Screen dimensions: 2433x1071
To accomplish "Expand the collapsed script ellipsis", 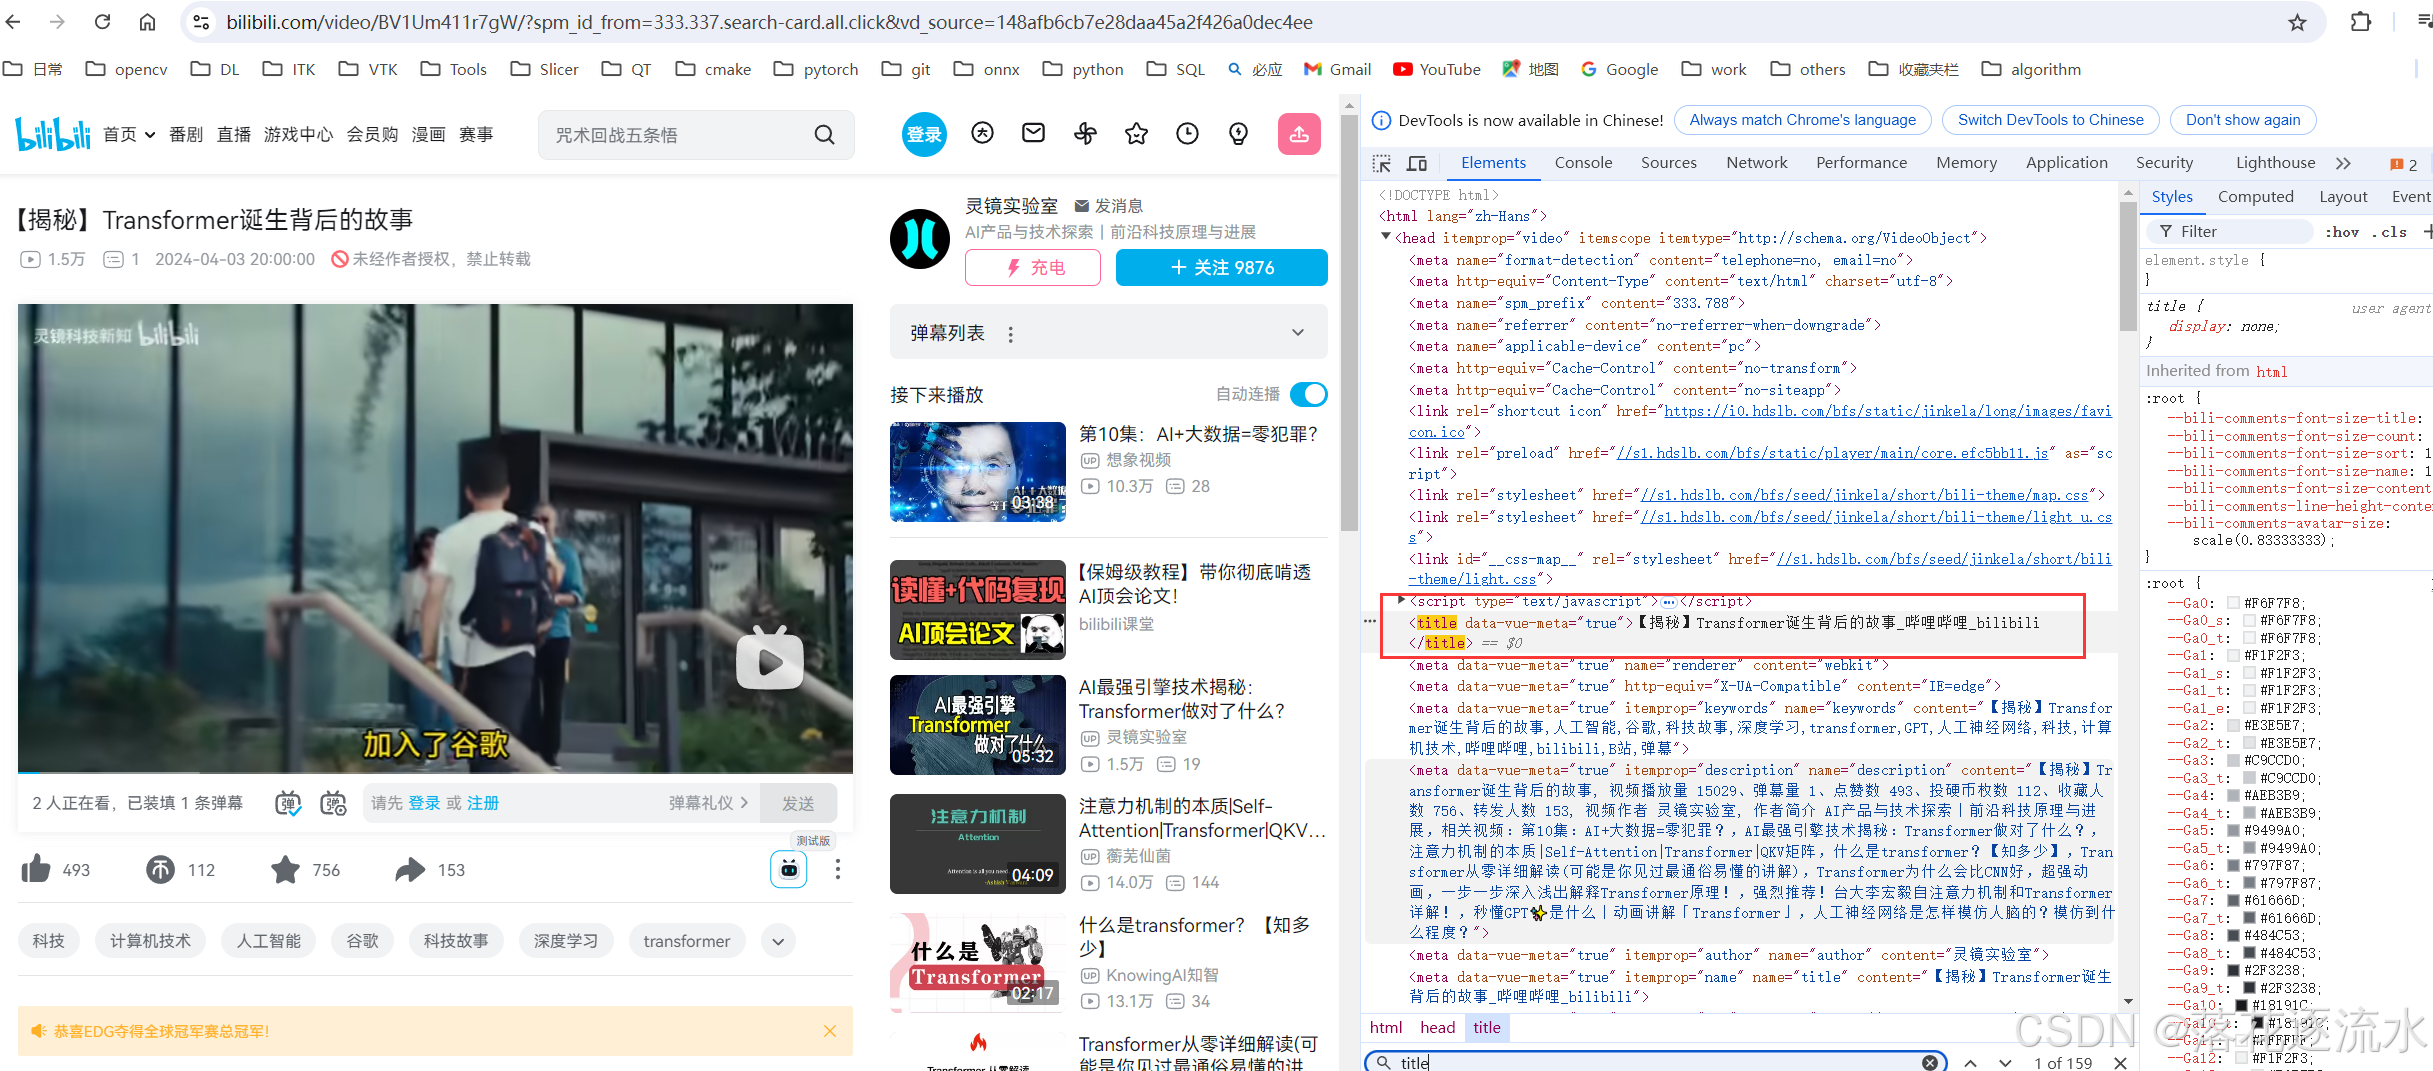I will click(1668, 602).
